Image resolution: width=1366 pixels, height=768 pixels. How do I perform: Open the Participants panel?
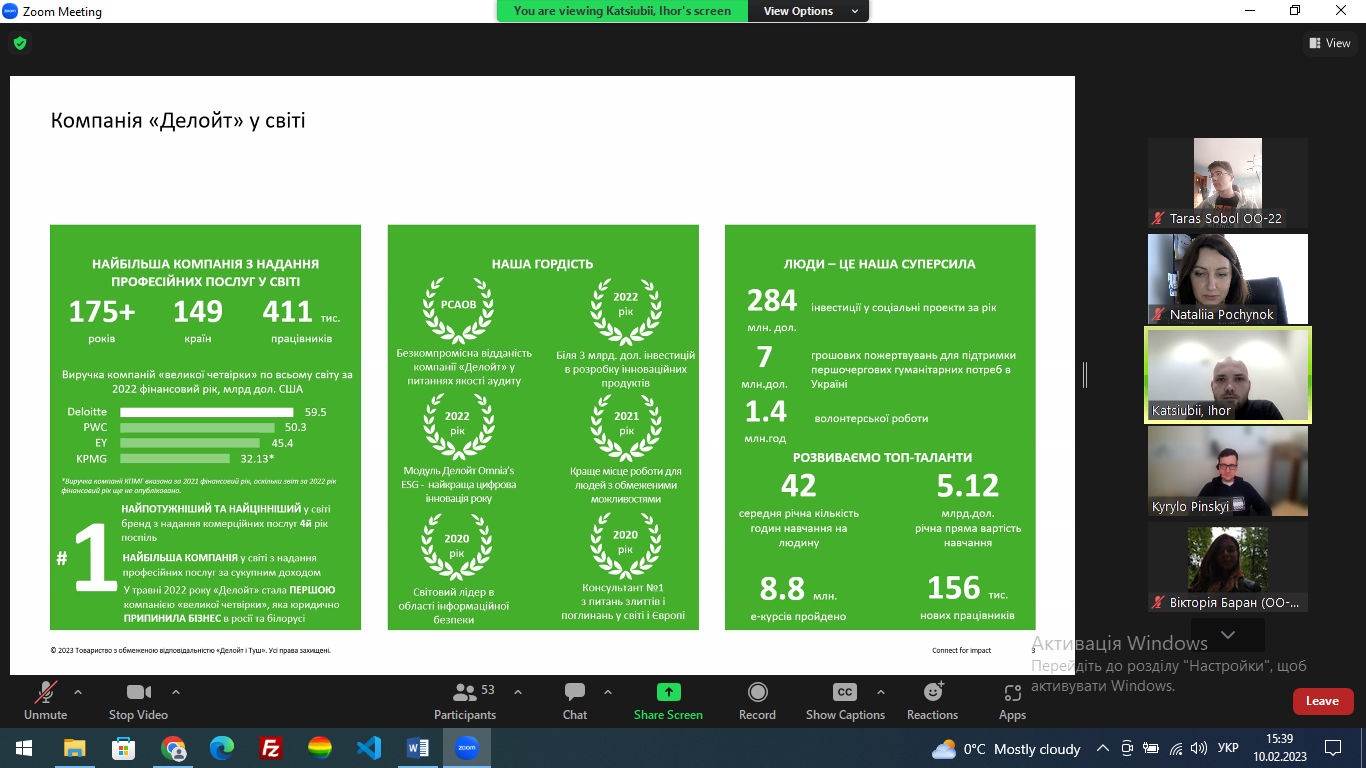point(465,700)
